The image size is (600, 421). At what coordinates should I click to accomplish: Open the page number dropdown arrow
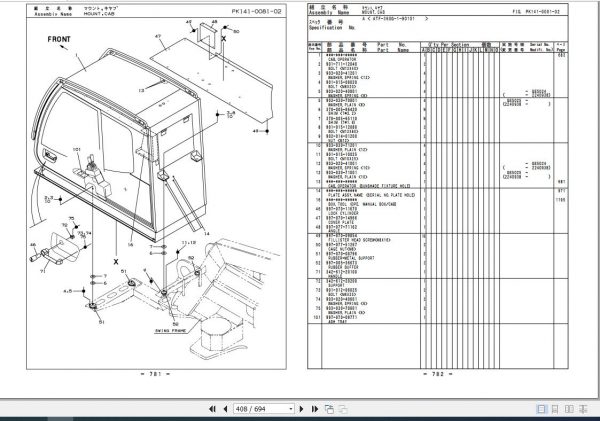(291, 409)
